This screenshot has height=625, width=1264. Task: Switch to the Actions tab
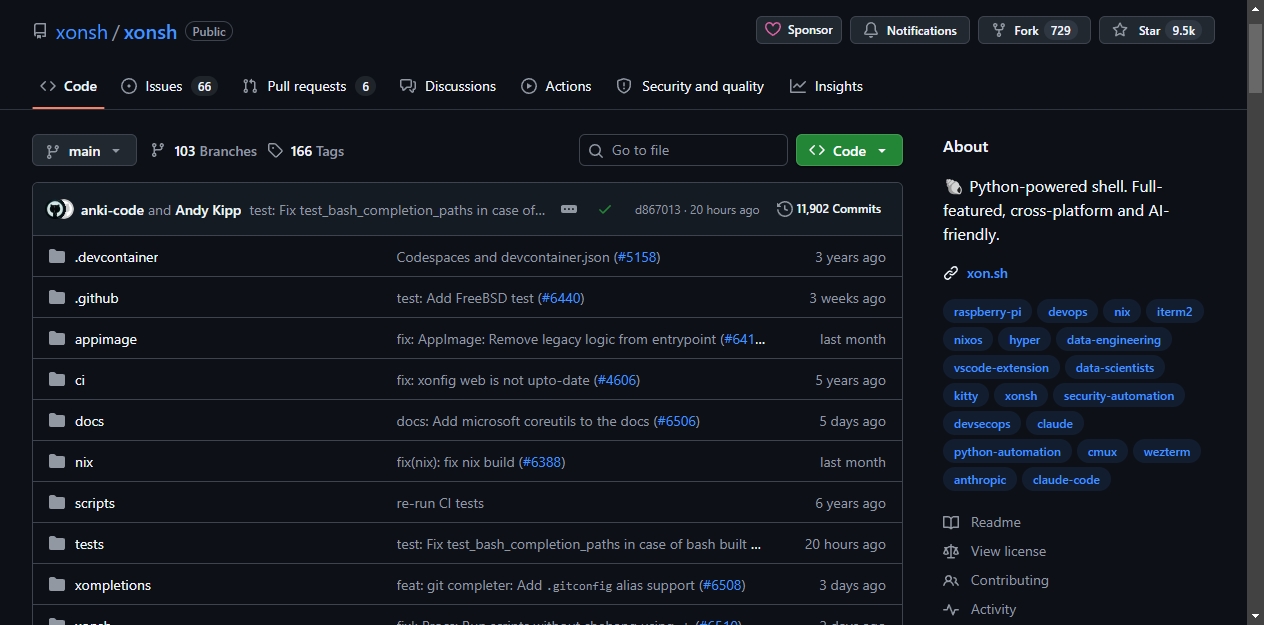tap(556, 86)
